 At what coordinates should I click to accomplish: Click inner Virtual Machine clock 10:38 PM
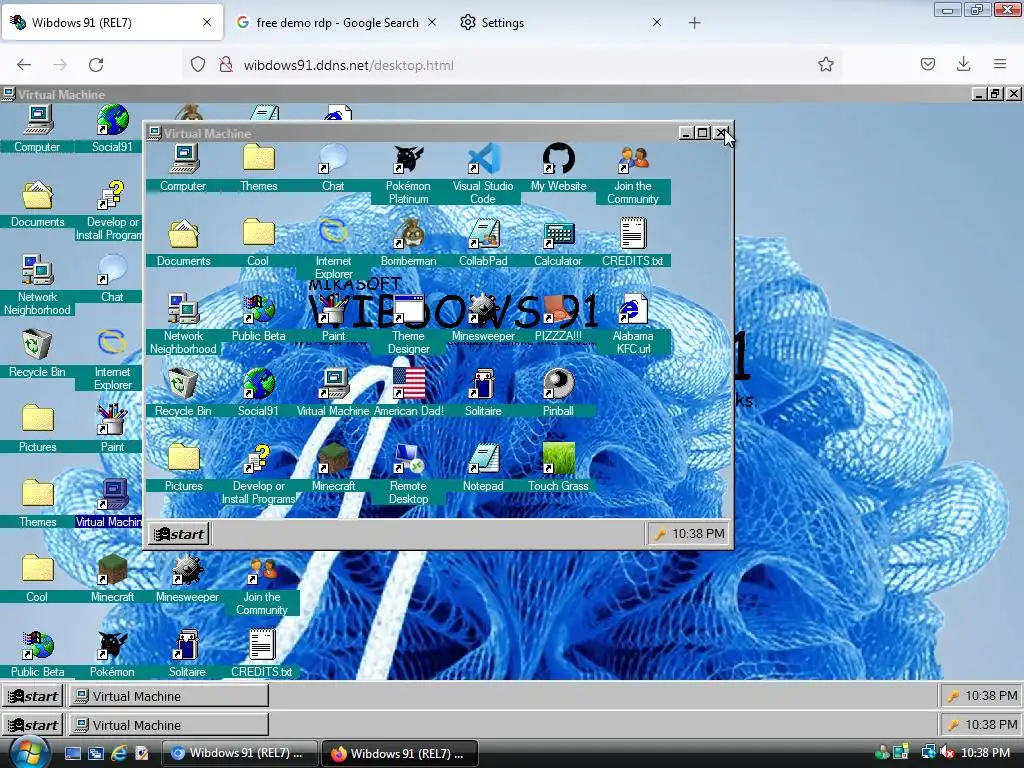point(698,534)
